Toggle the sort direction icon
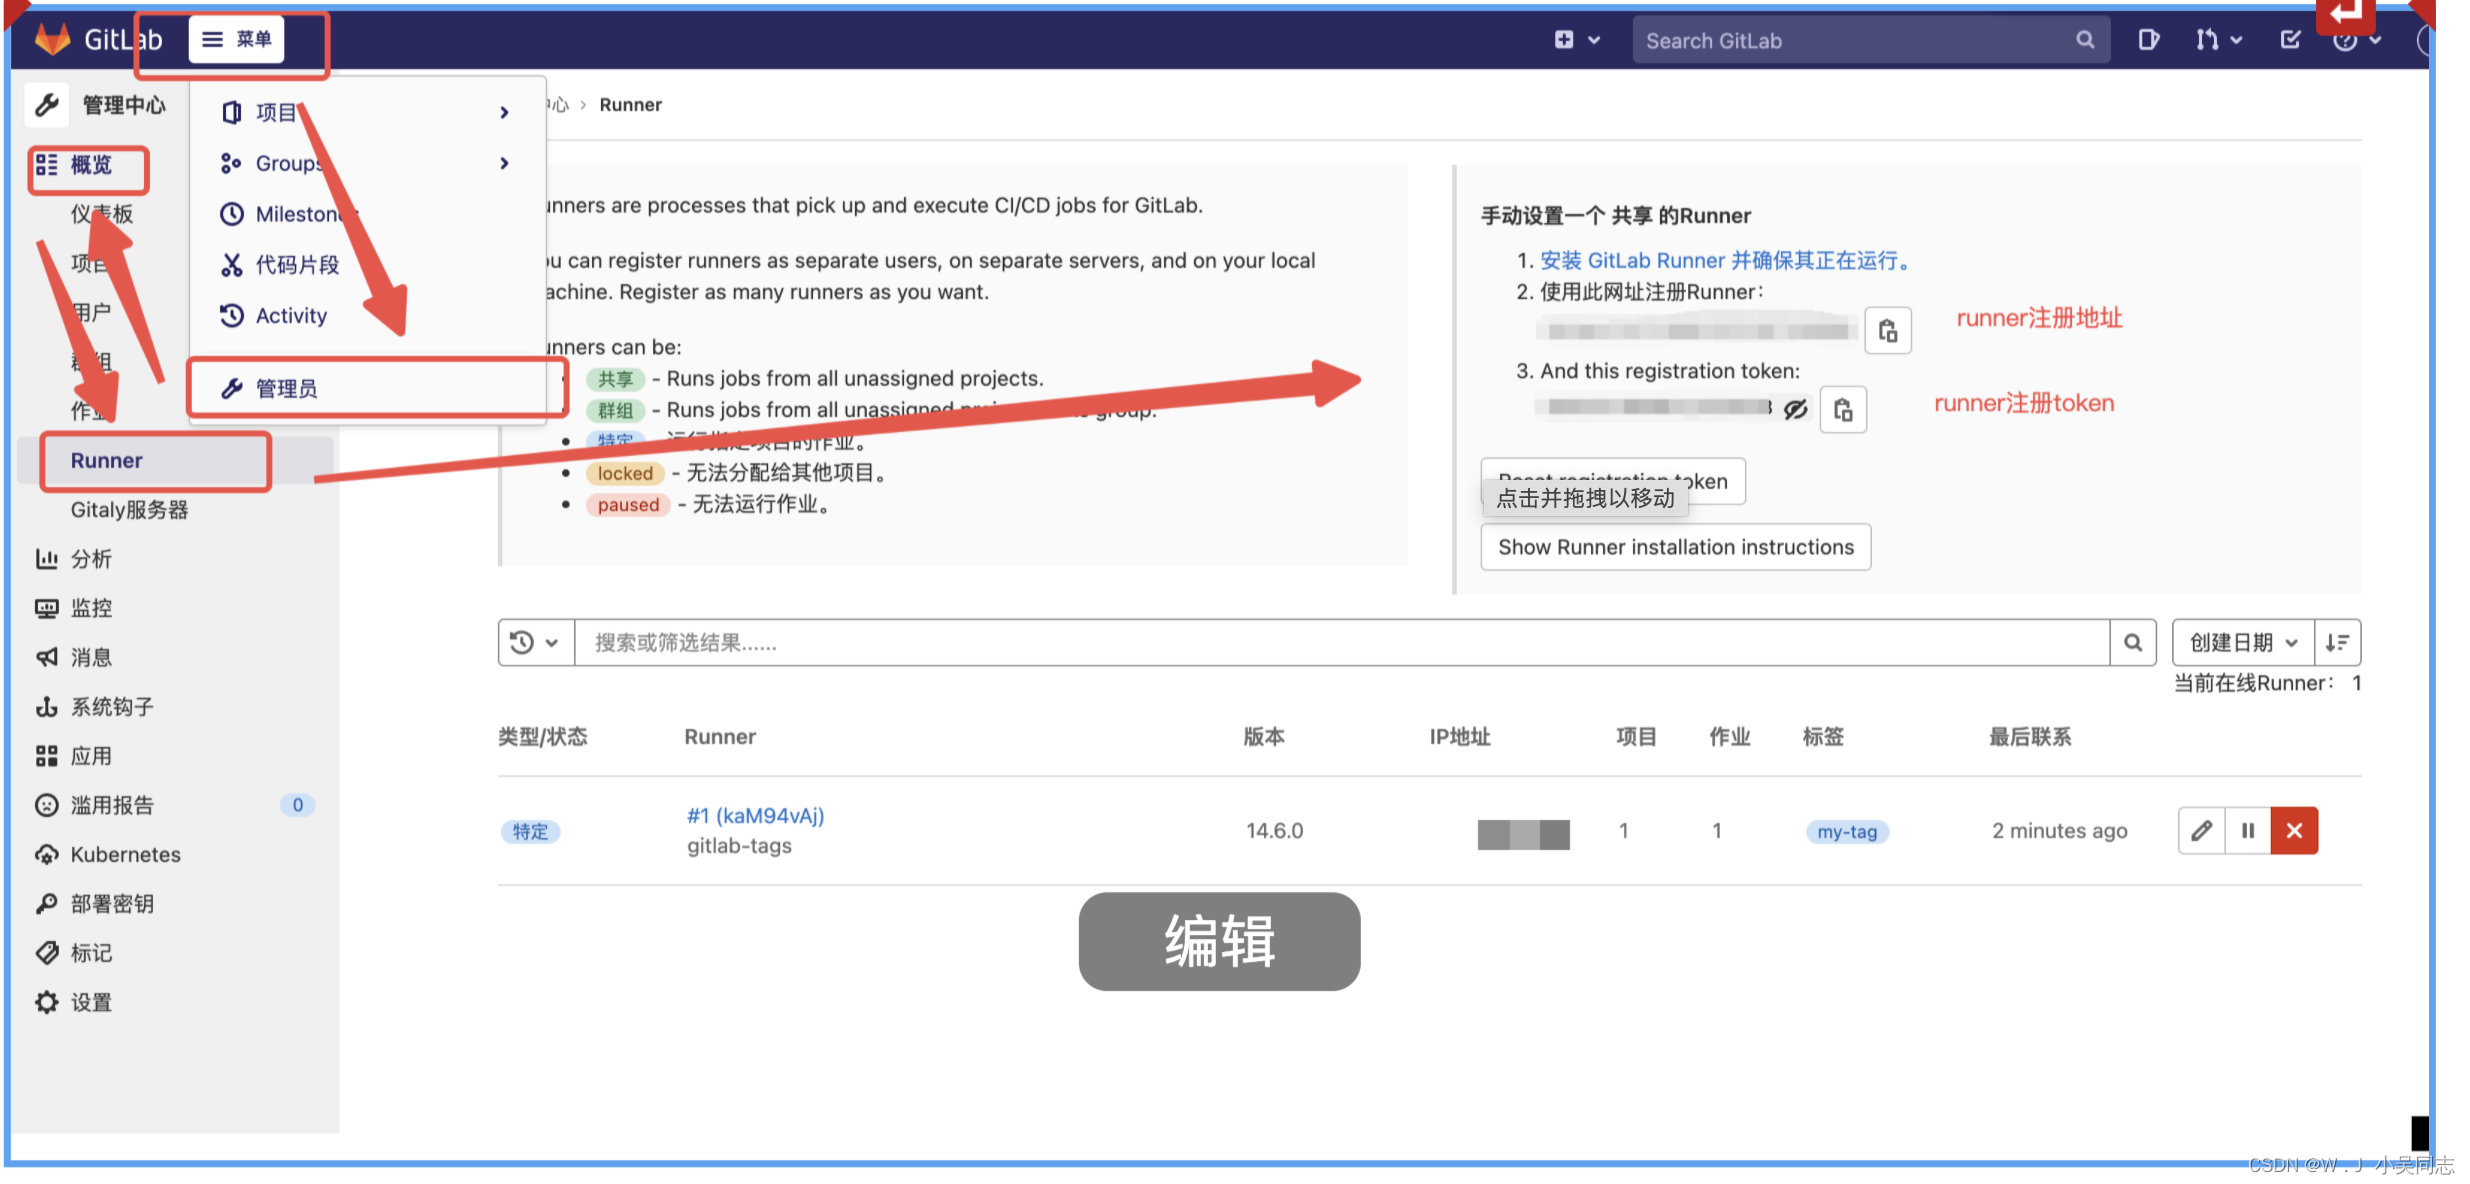The height and width of the screenshot is (1184, 2470). coord(2337,643)
